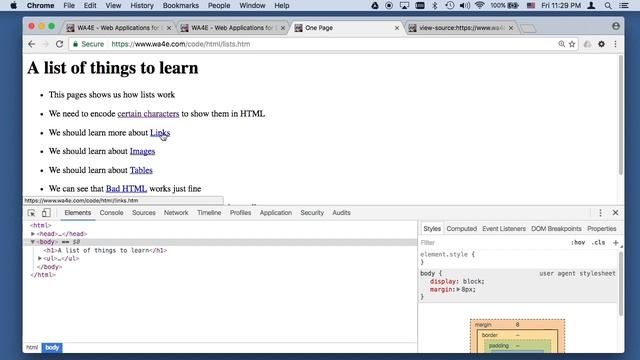This screenshot has width=640, height=360.
Task: Open a new tab with the tab button
Action: pyautogui.click(x=528, y=28)
